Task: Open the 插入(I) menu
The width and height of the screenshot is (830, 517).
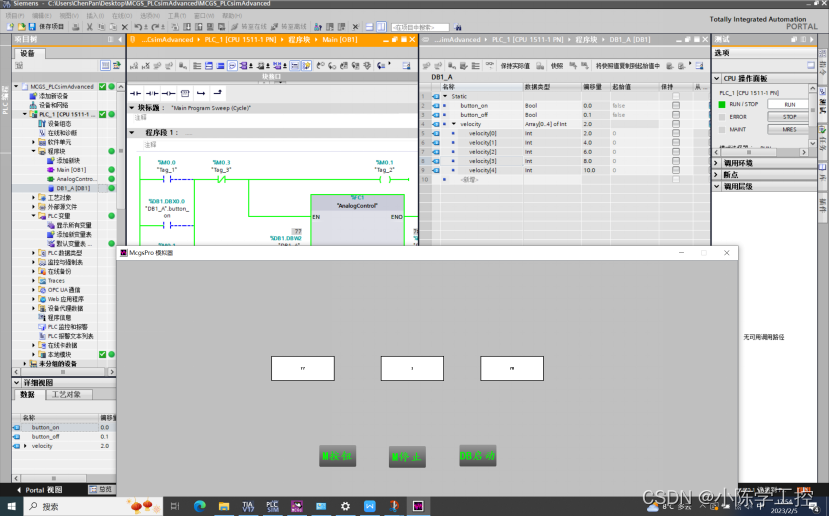Action: pyautogui.click(x=95, y=16)
